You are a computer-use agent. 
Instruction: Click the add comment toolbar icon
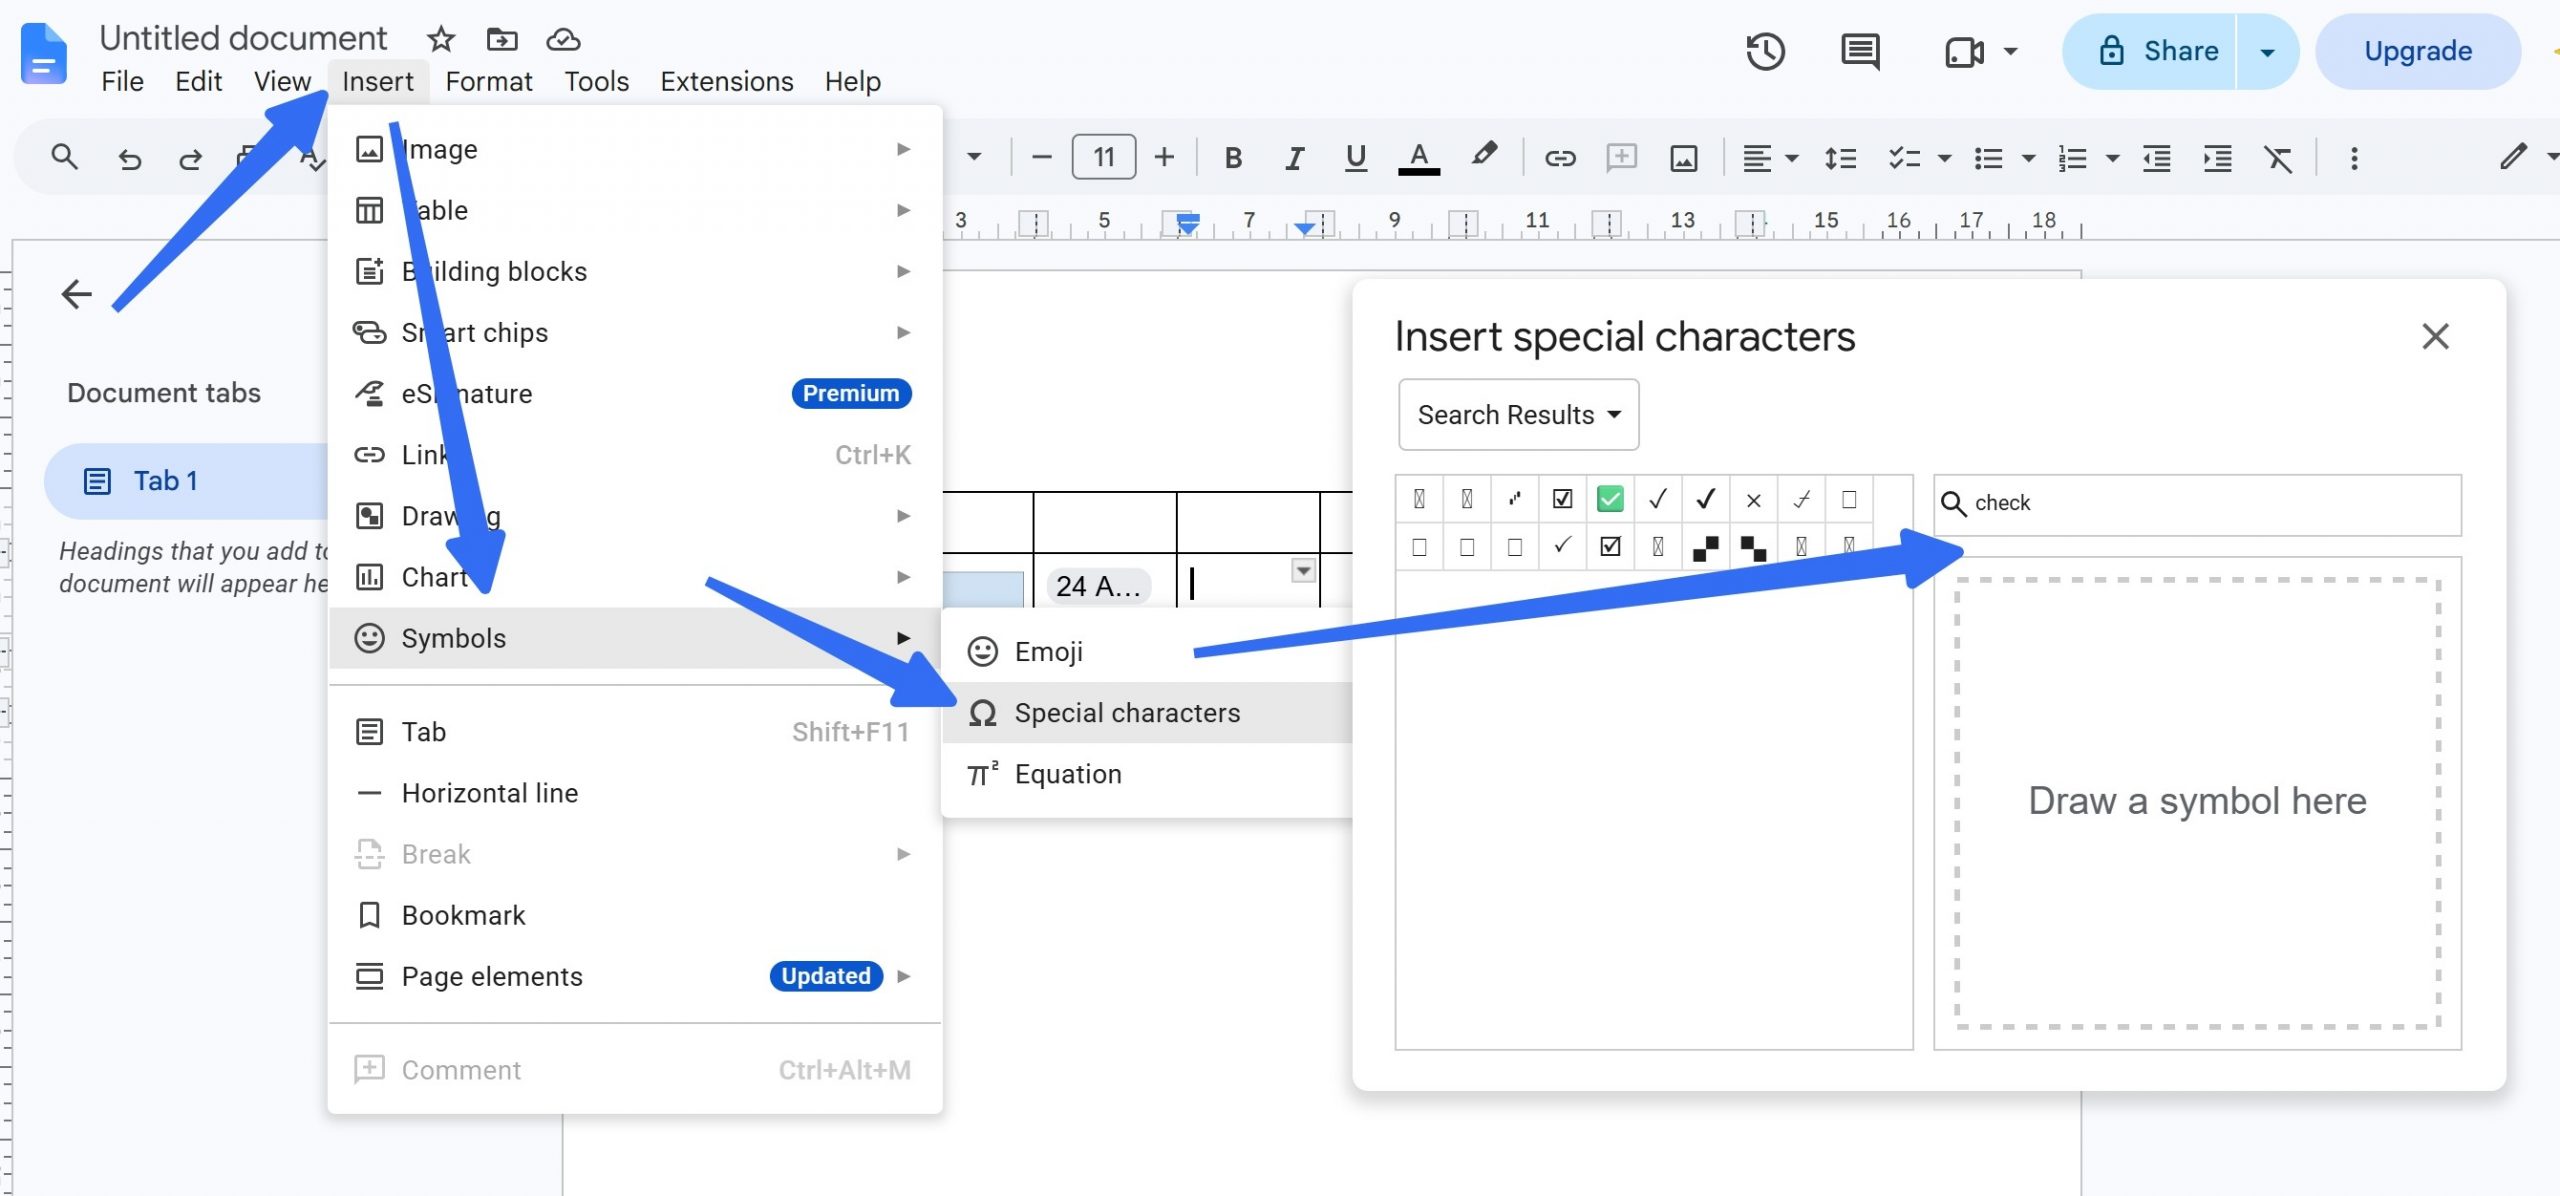pos(1621,158)
